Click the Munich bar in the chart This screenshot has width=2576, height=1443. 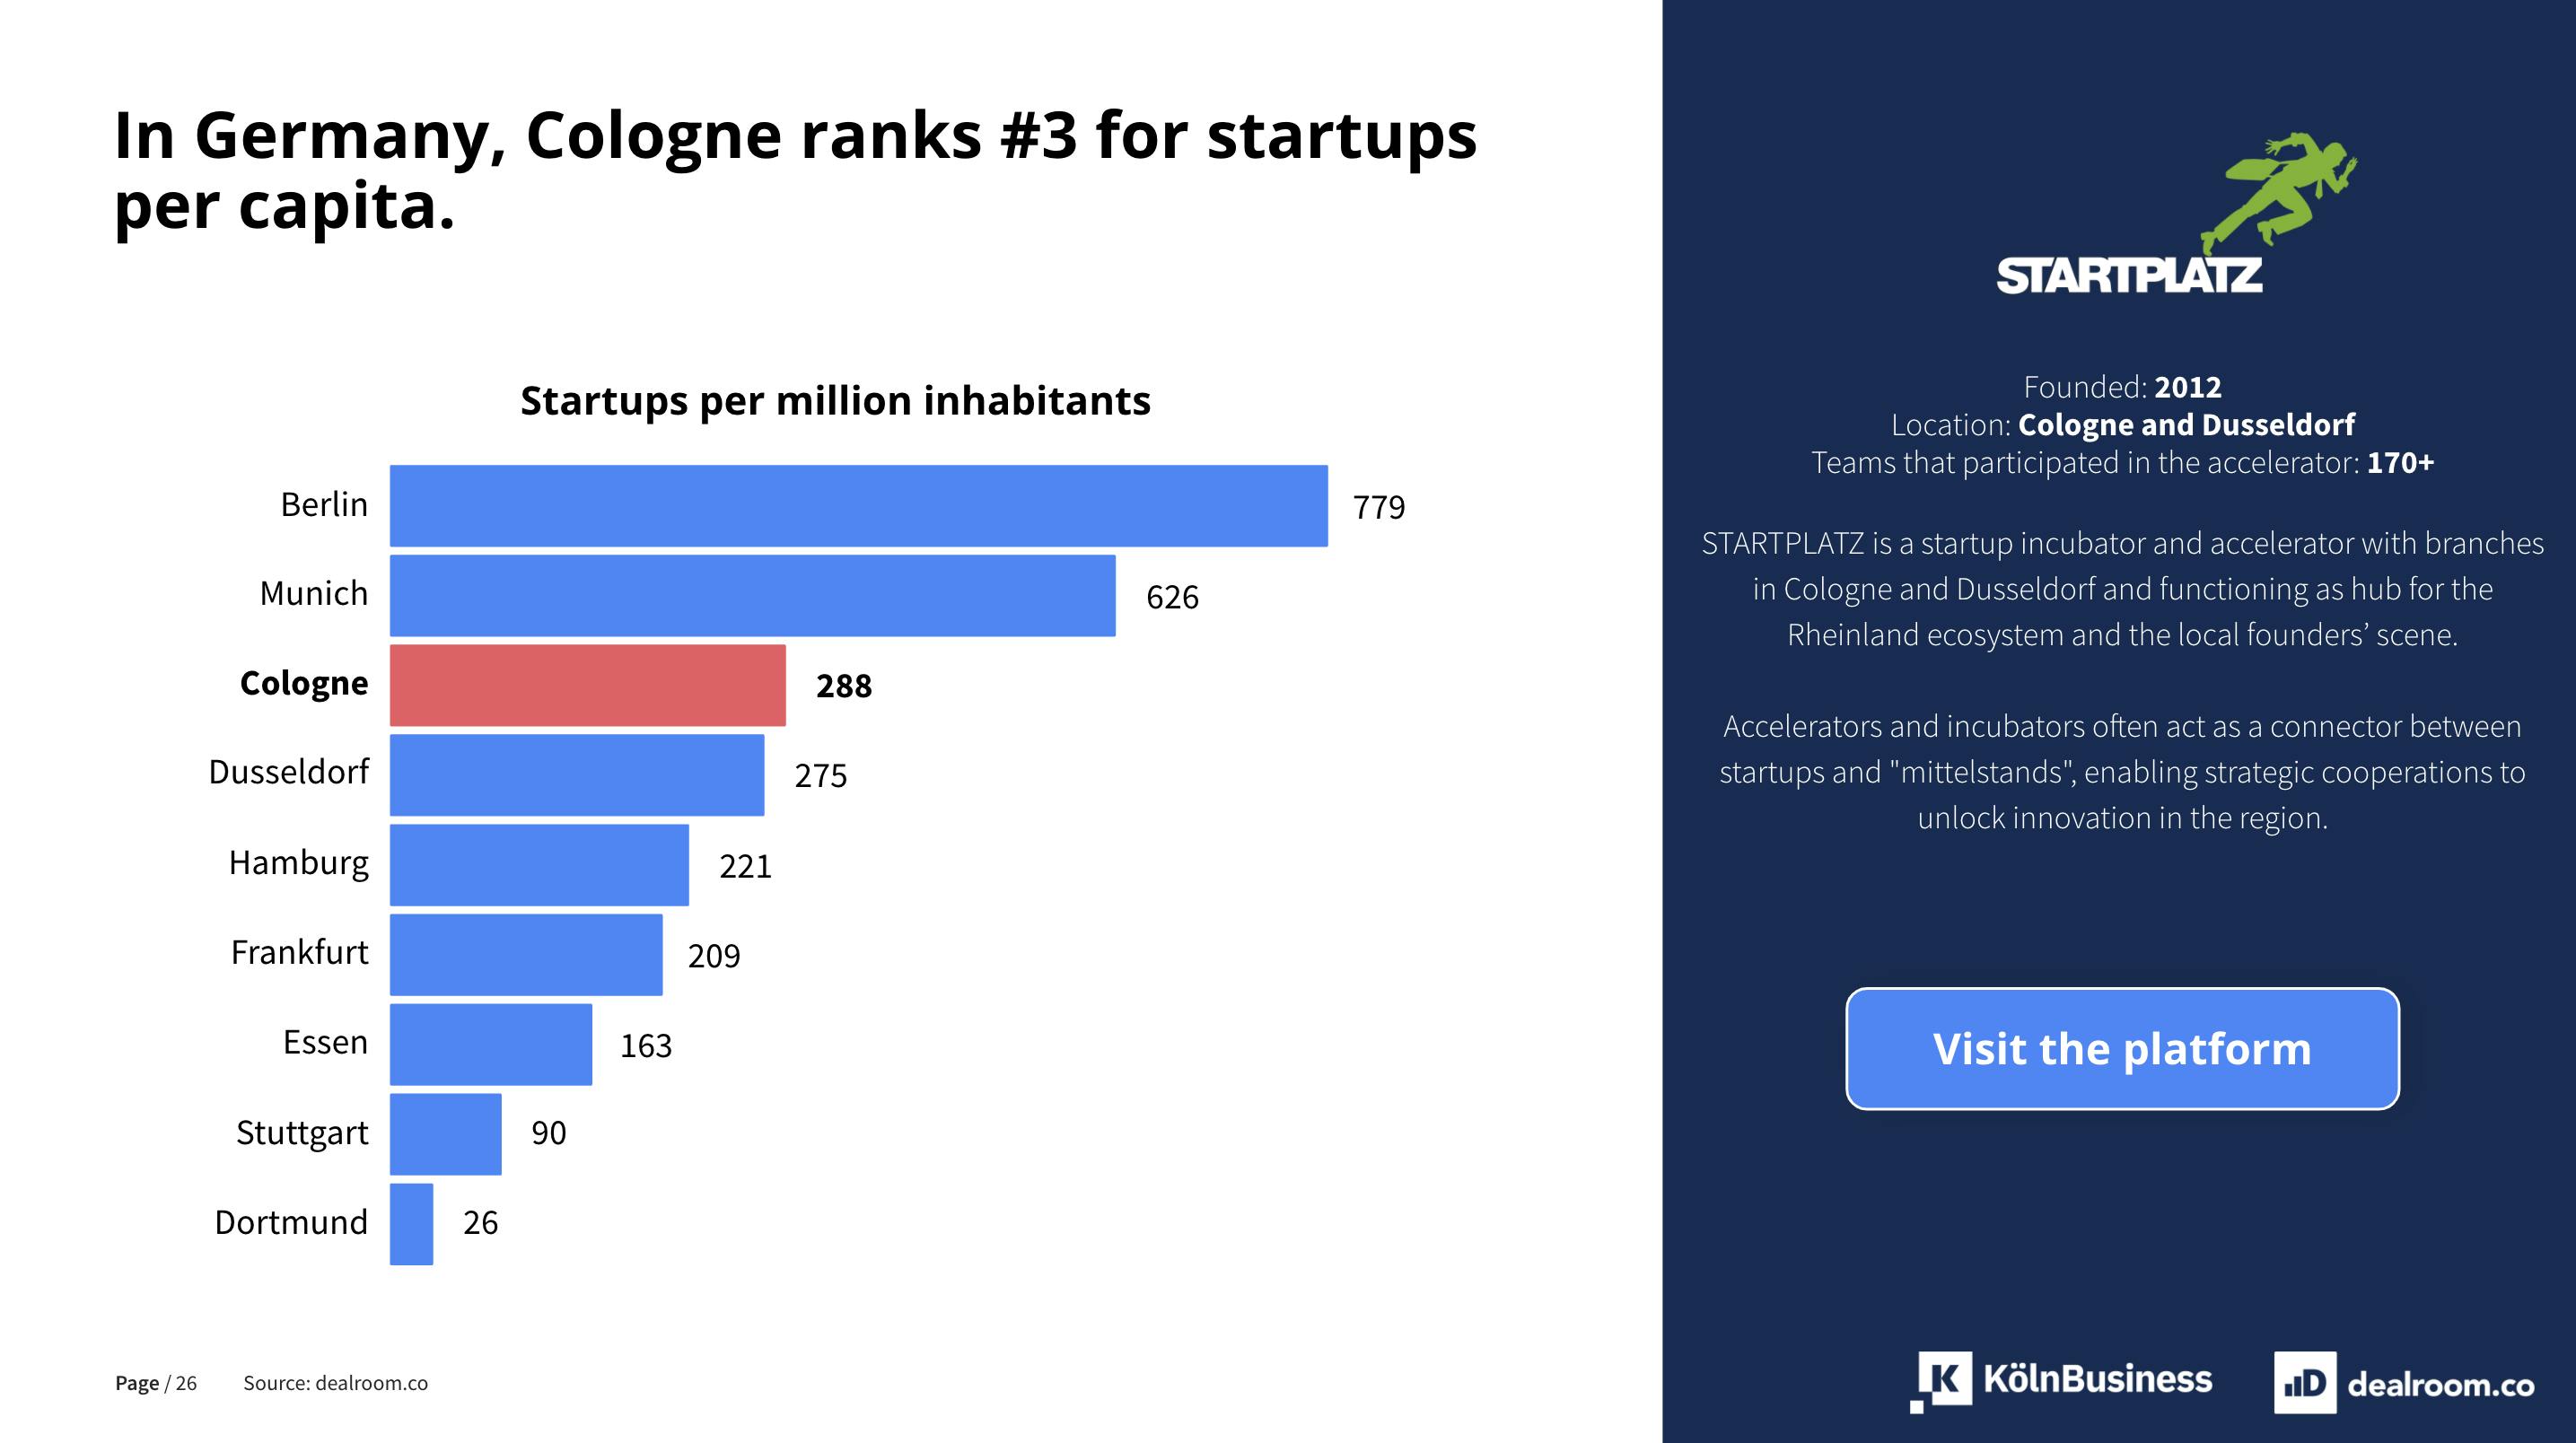click(x=752, y=596)
